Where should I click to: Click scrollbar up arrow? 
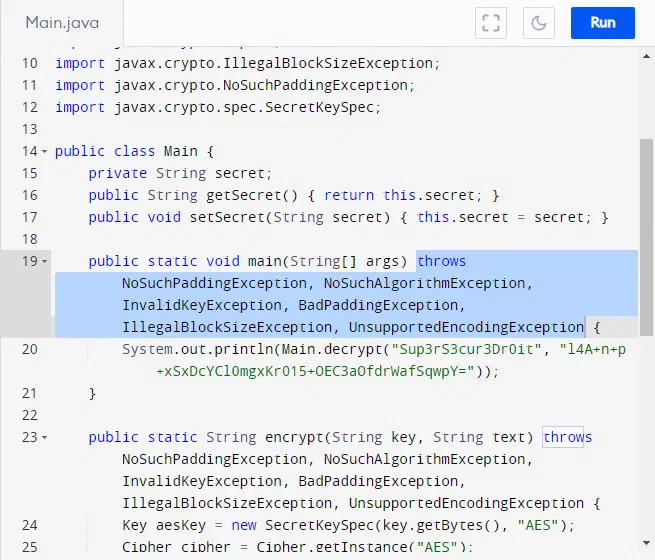click(646, 56)
